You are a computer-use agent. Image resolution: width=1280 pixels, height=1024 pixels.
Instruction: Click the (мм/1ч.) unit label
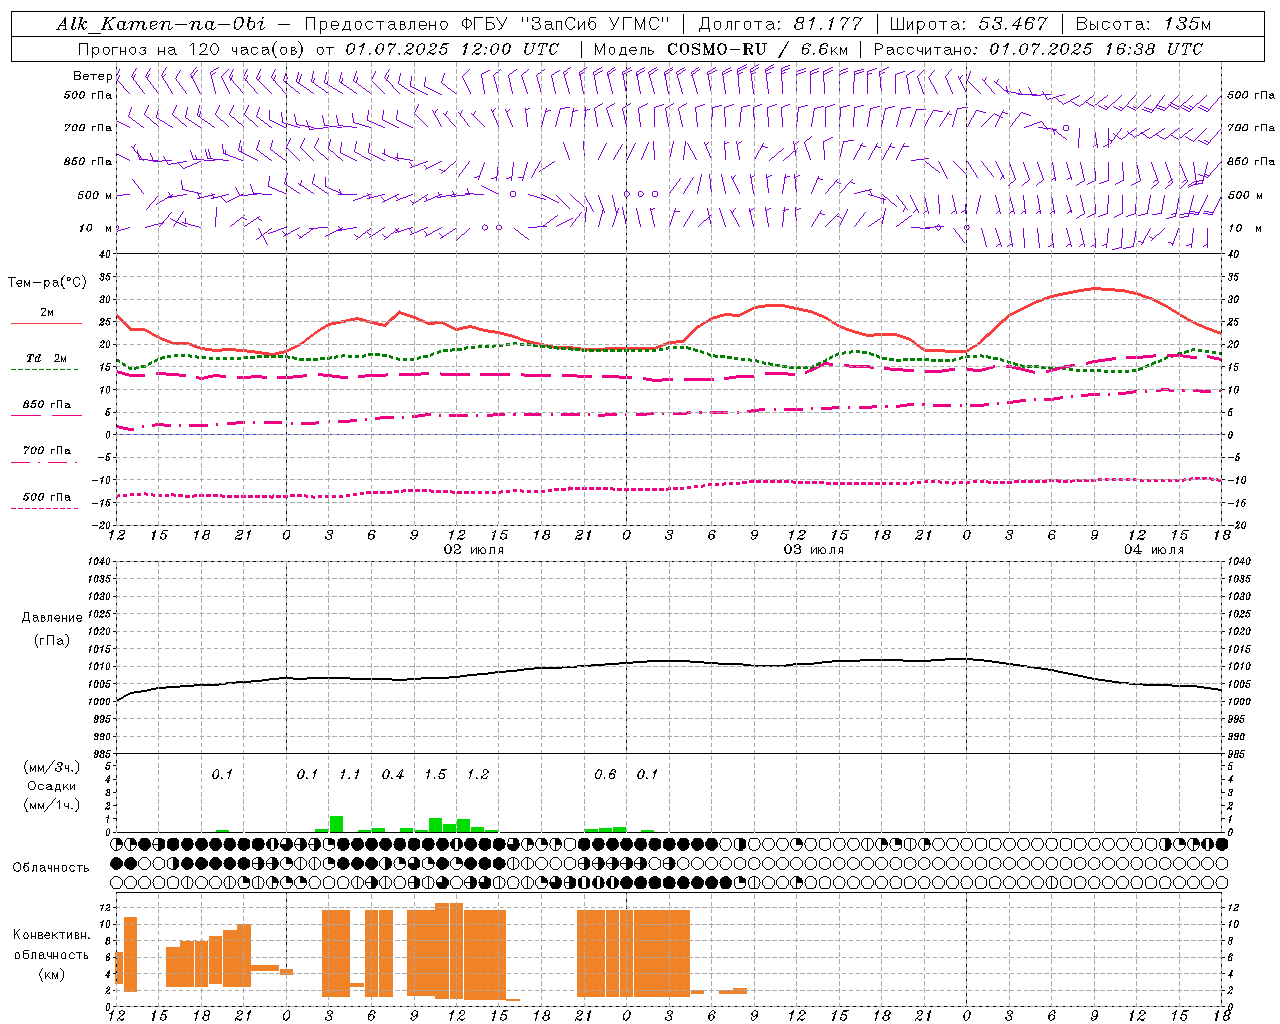click(x=51, y=805)
